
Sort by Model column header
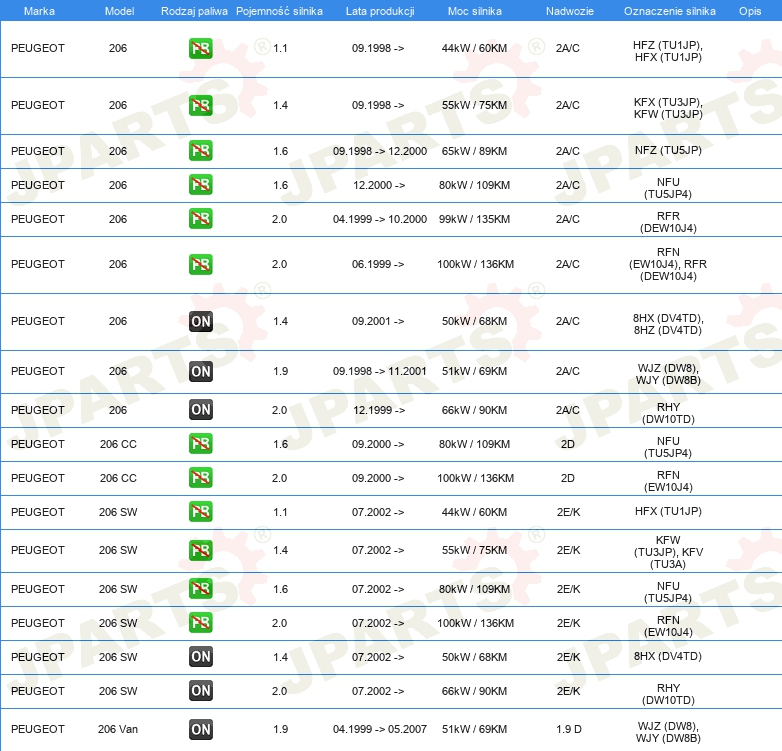[119, 11]
